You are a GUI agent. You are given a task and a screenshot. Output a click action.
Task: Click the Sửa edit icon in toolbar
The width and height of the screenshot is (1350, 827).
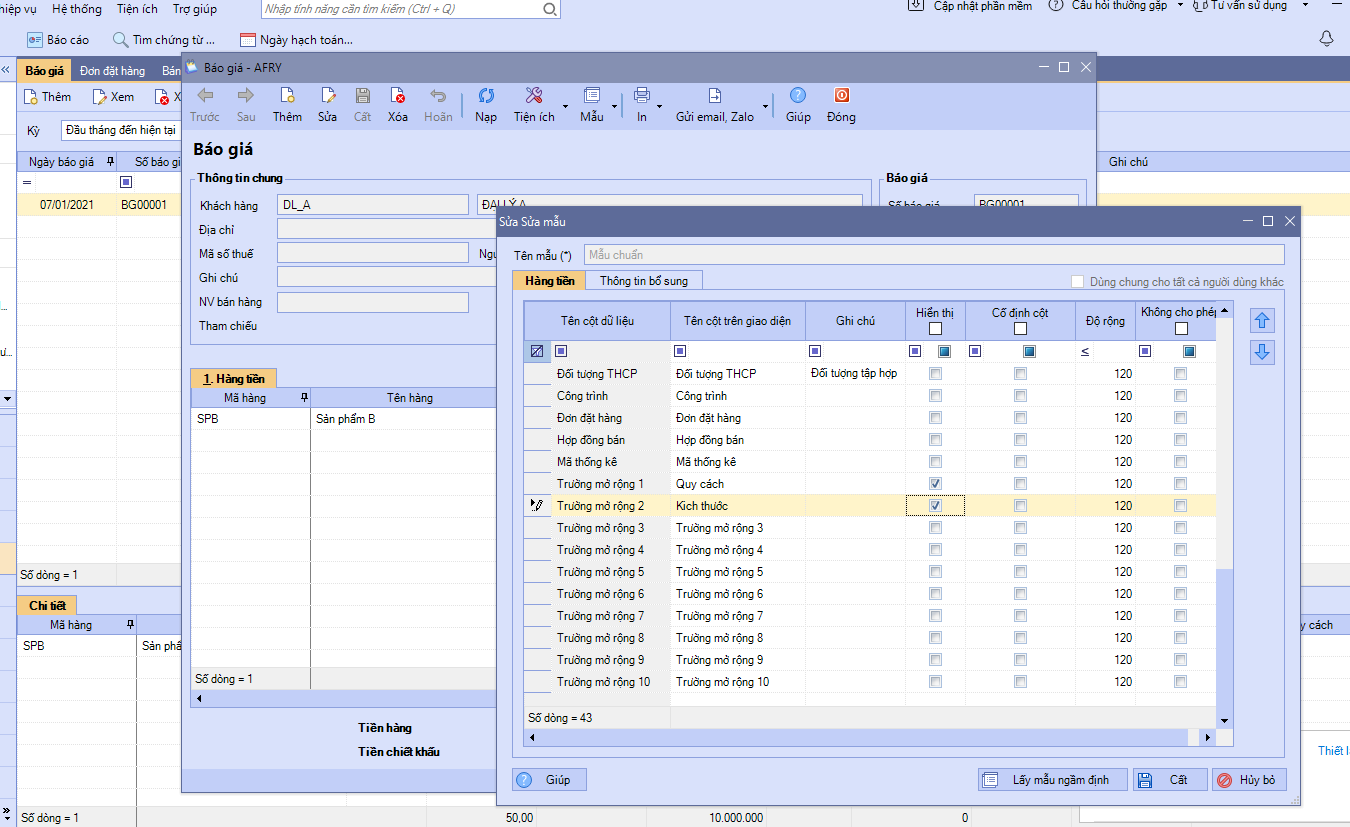tap(327, 97)
